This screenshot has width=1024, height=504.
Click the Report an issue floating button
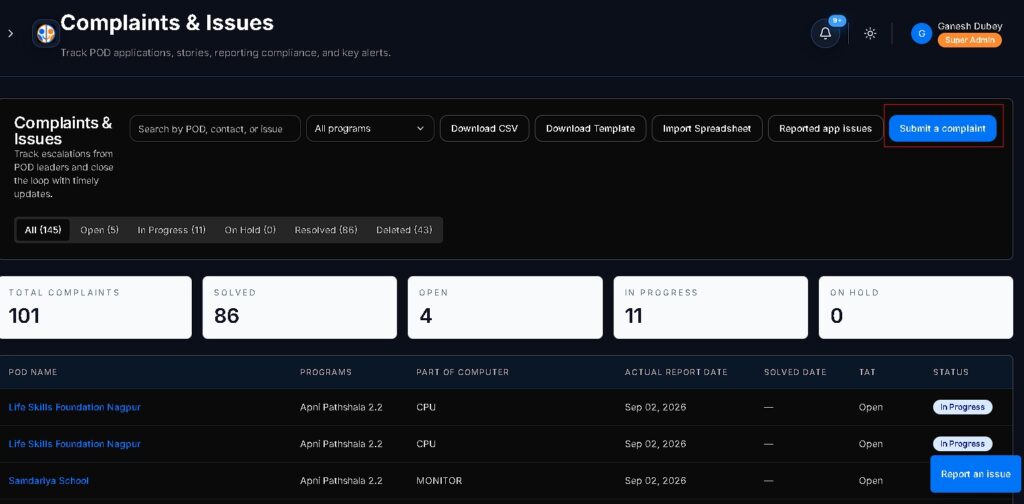click(975, 474)
